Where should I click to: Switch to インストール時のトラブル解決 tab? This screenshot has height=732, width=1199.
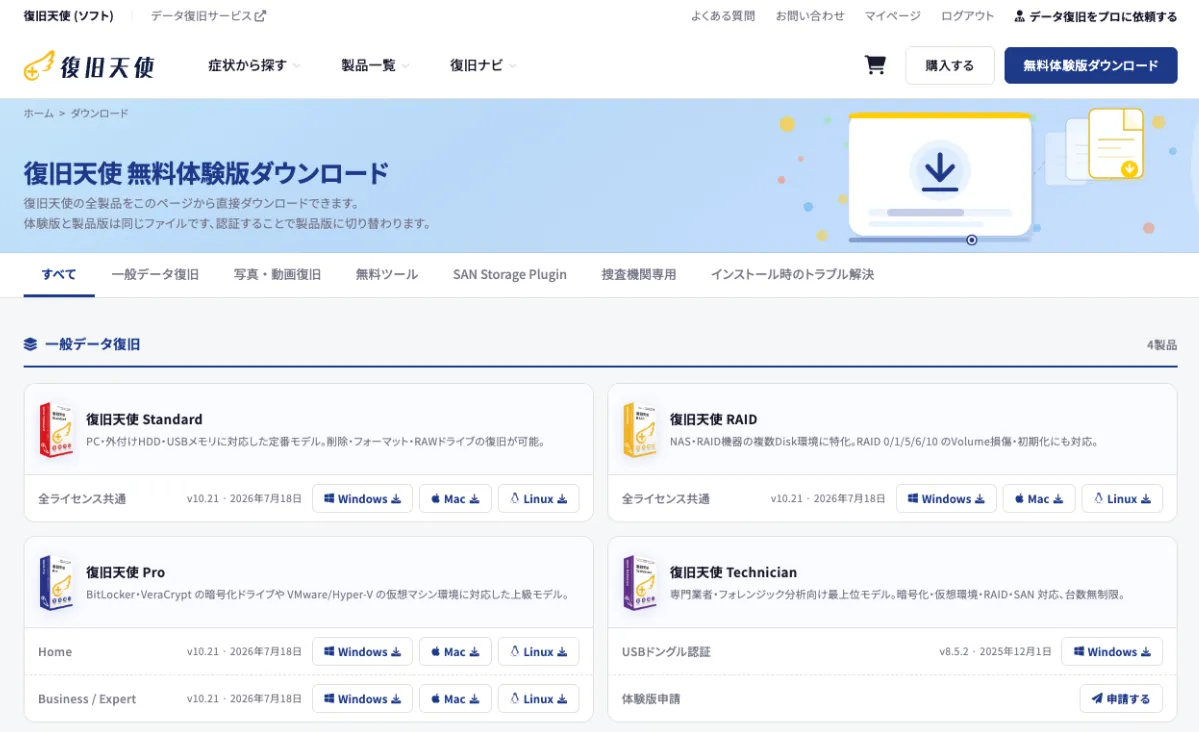click(792, 275)
